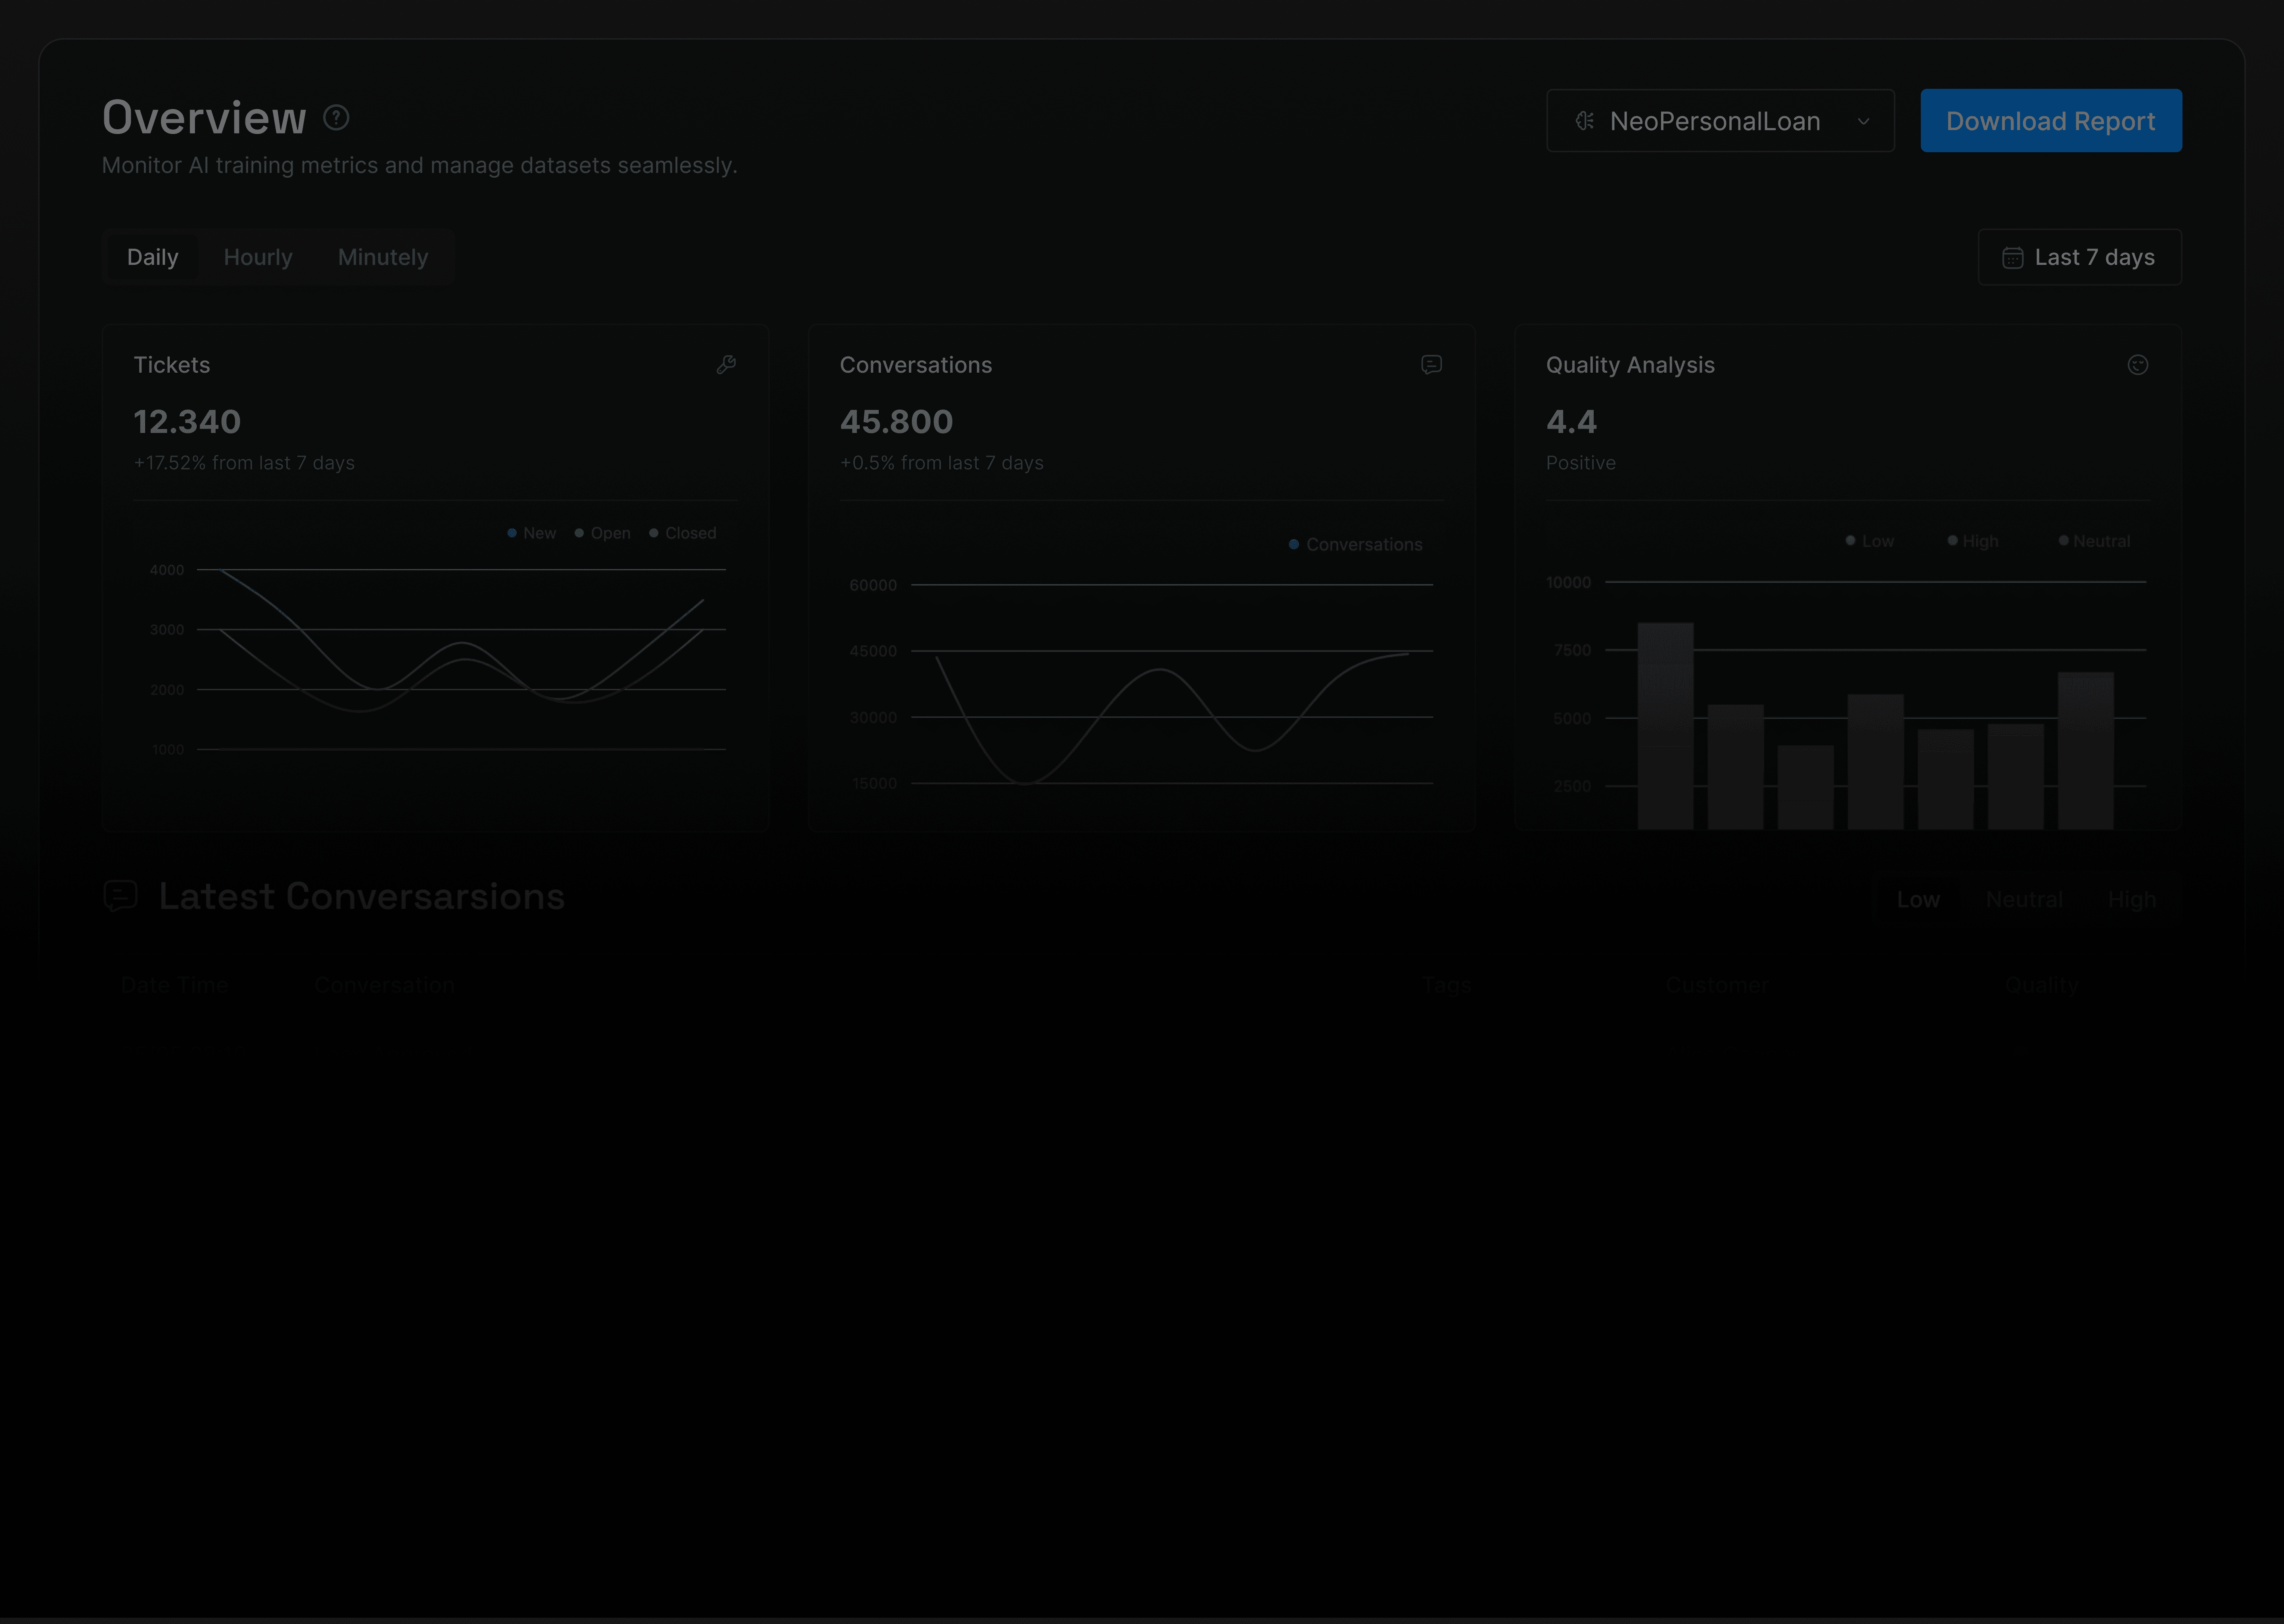This screenshot has width=2284, height=1624.
Task: Click the 4000 axis label in Tickets chart
Action: tap(167, 570)
